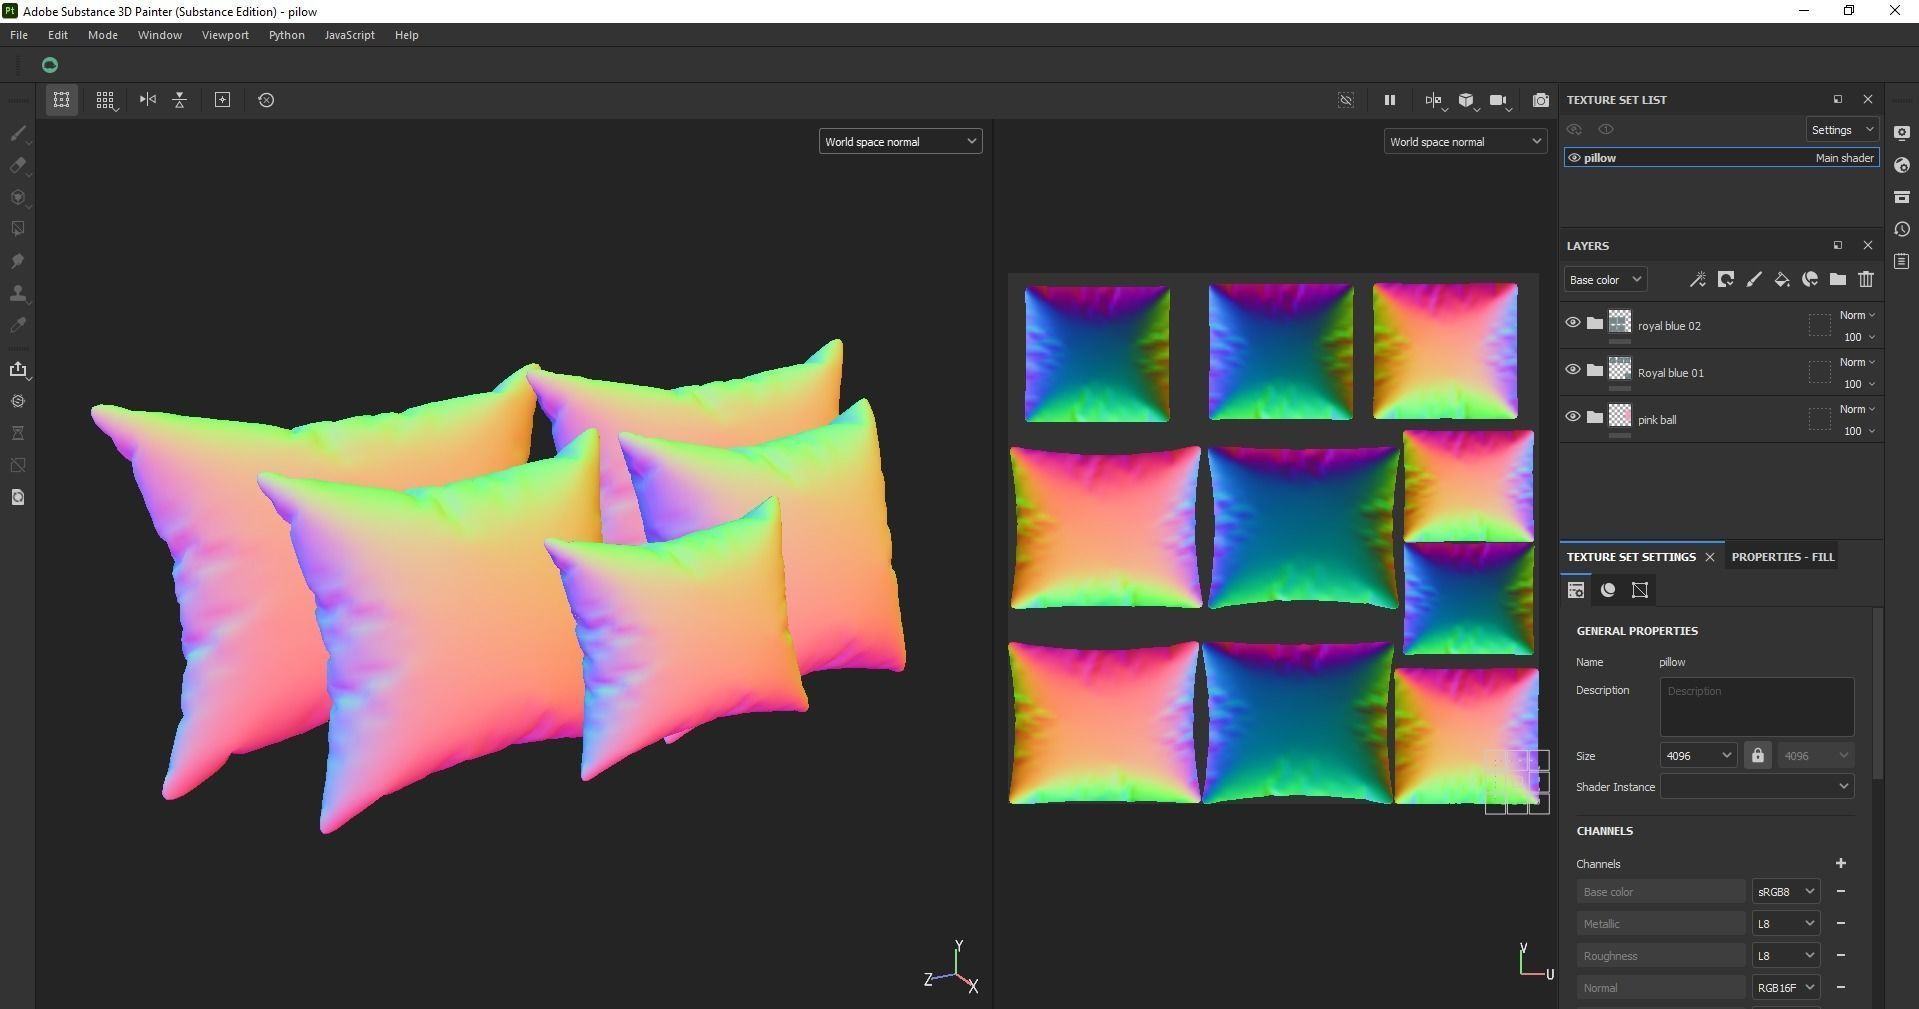Click the vertical flip symmetry icon
Viewport: 1919px width, 1009px height.
[x=180, y=100]
